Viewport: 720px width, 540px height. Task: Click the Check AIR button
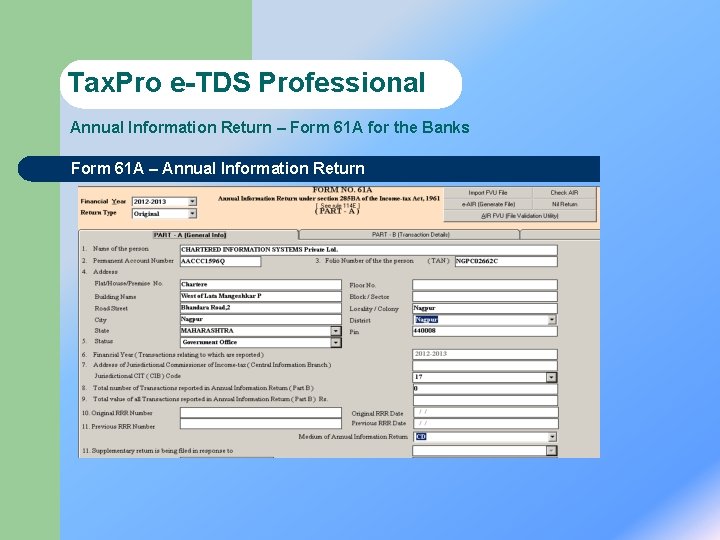(564, 192)
